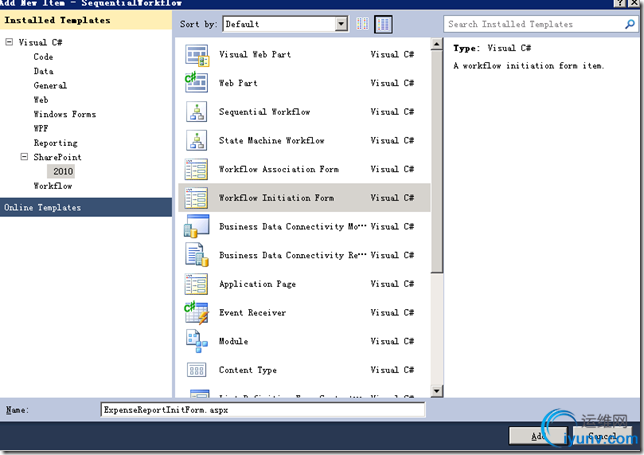
Task: Select the 2010 SharePoint node
Action: coord(63,171)
